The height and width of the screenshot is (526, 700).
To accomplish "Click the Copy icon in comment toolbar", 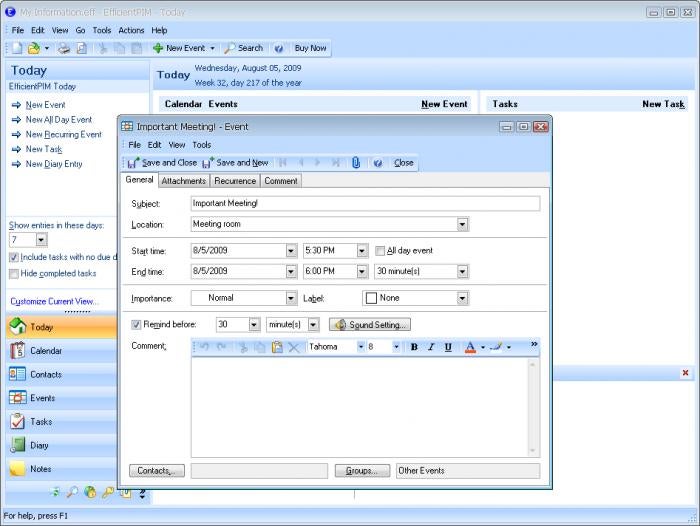I will (x=260, y=347).
